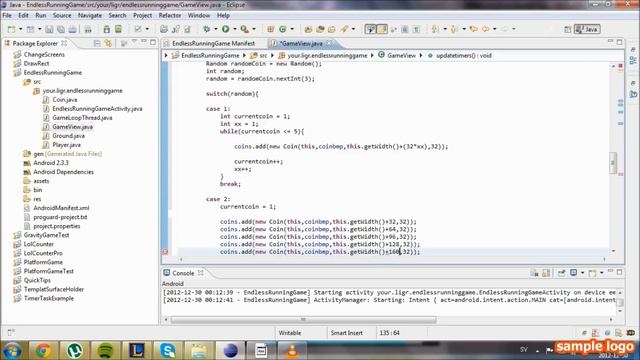This screenshot has height=360, width=640.
Task: Open the Source menu
Action: (x=62, y=15)
